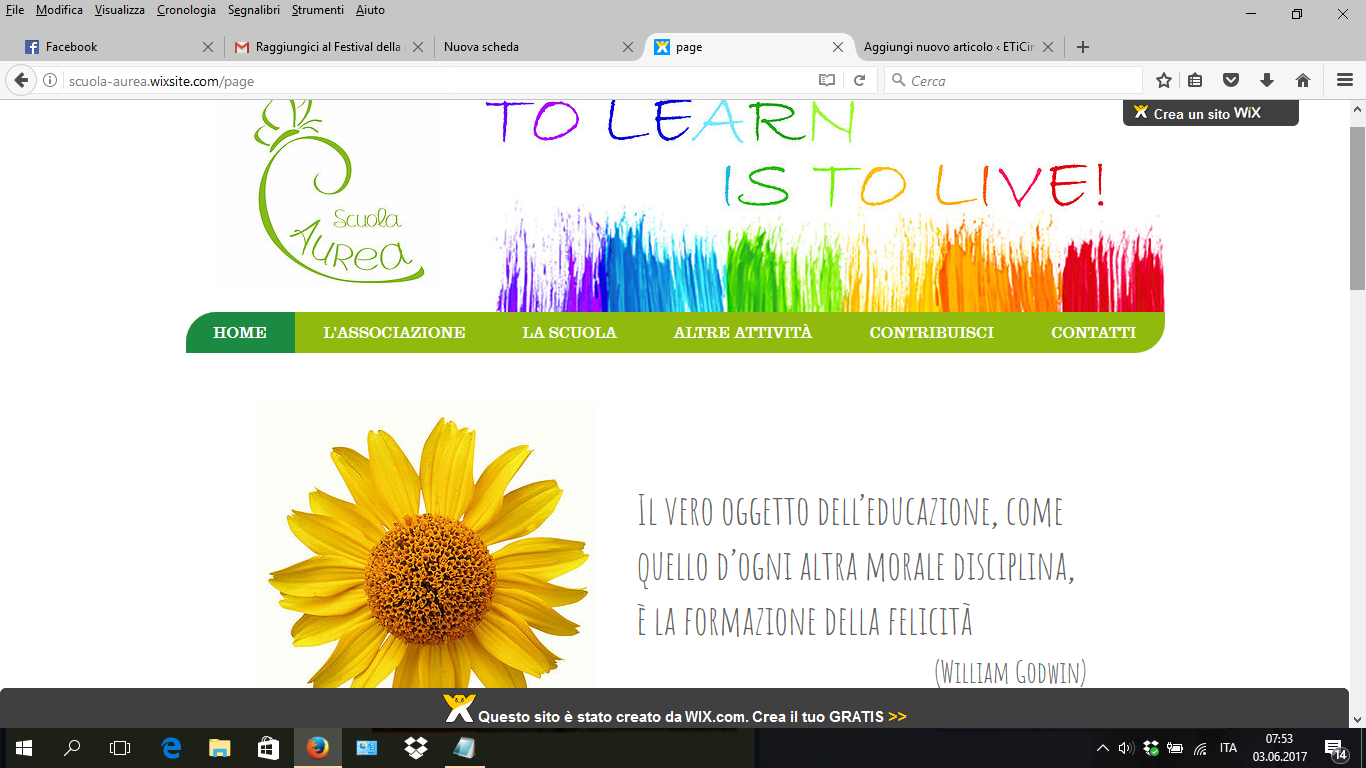
Task: Open the File menu
Action: coord(15,10)
